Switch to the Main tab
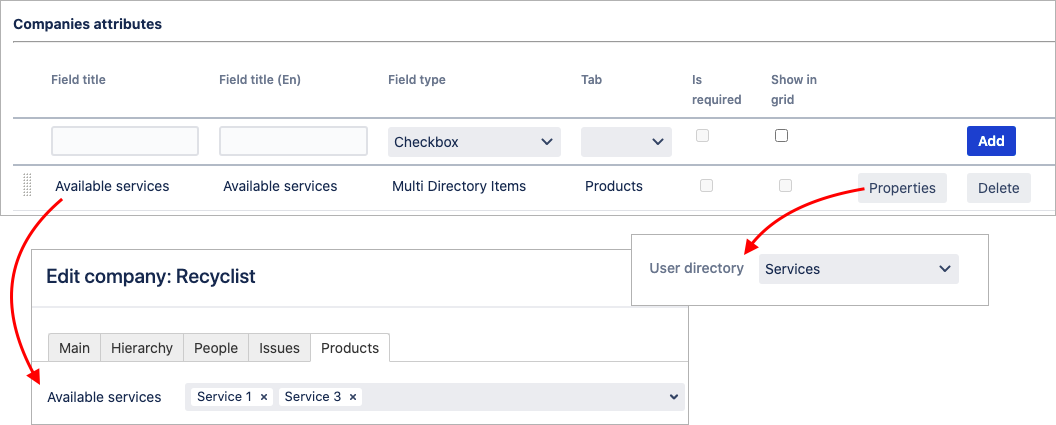This screenshot has height=425, width=1056. [x=74, y=348]
